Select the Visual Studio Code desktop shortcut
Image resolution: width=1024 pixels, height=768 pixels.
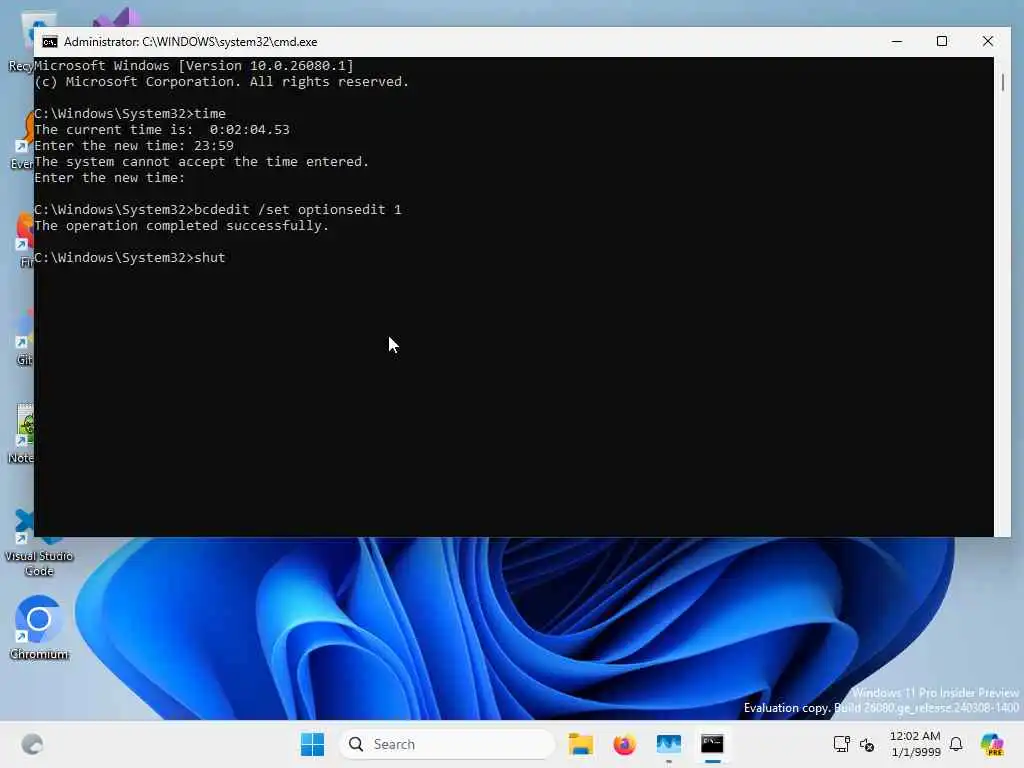[39, 543]
